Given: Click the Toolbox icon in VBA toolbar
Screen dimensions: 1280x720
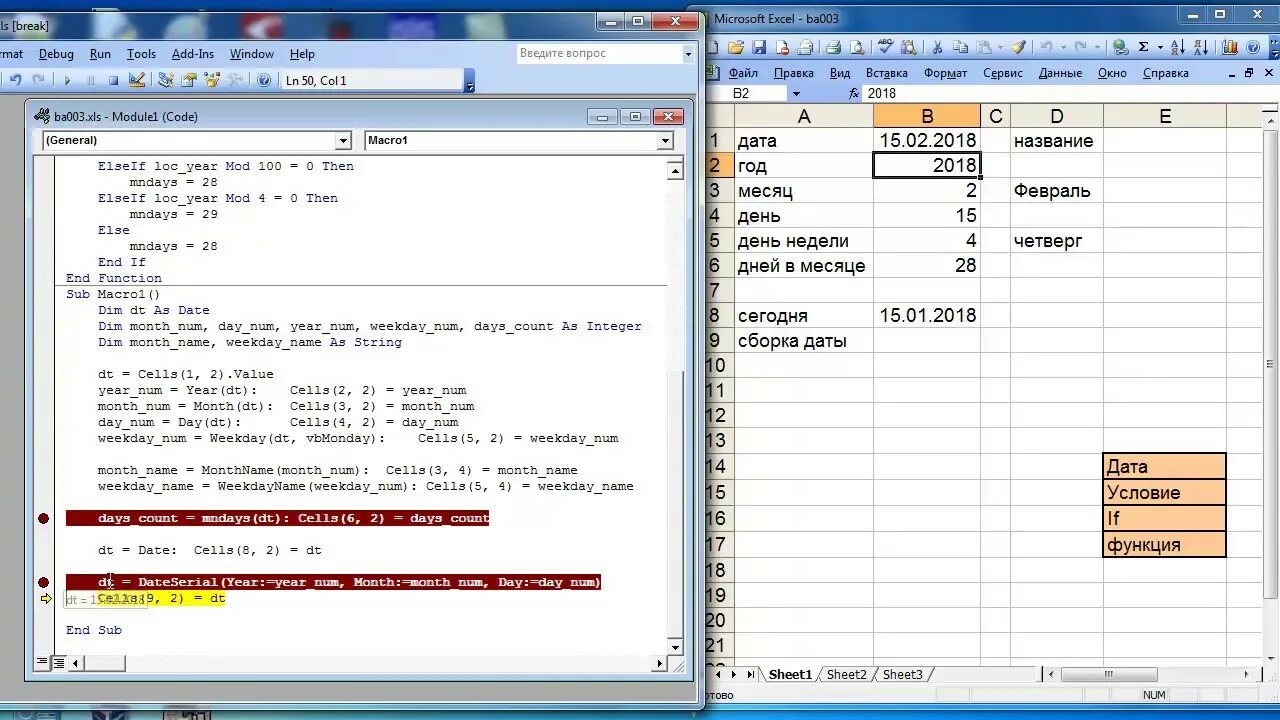Looking at the screenshot, I should point(236,80).
